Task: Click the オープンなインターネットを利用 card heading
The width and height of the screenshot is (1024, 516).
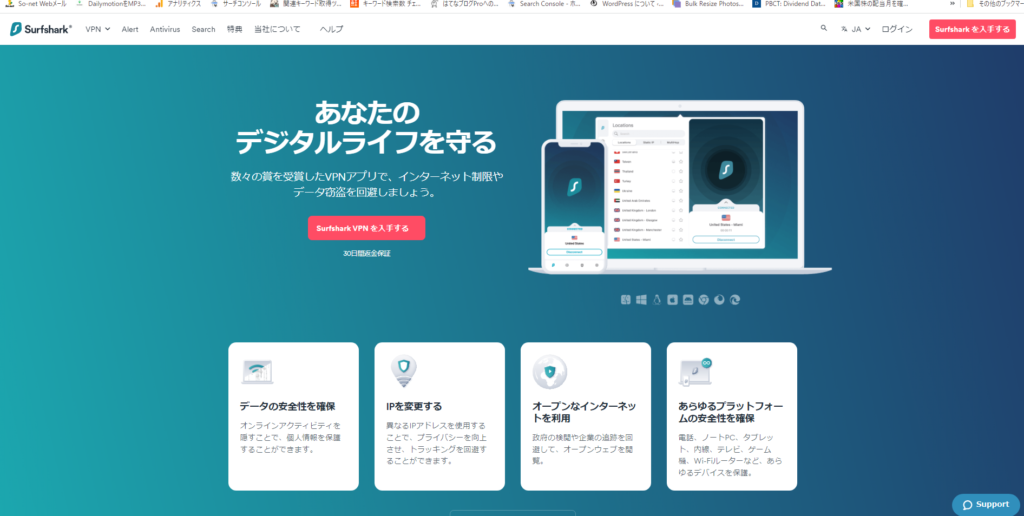Action: pyautogui.click(x=584, y=412)
